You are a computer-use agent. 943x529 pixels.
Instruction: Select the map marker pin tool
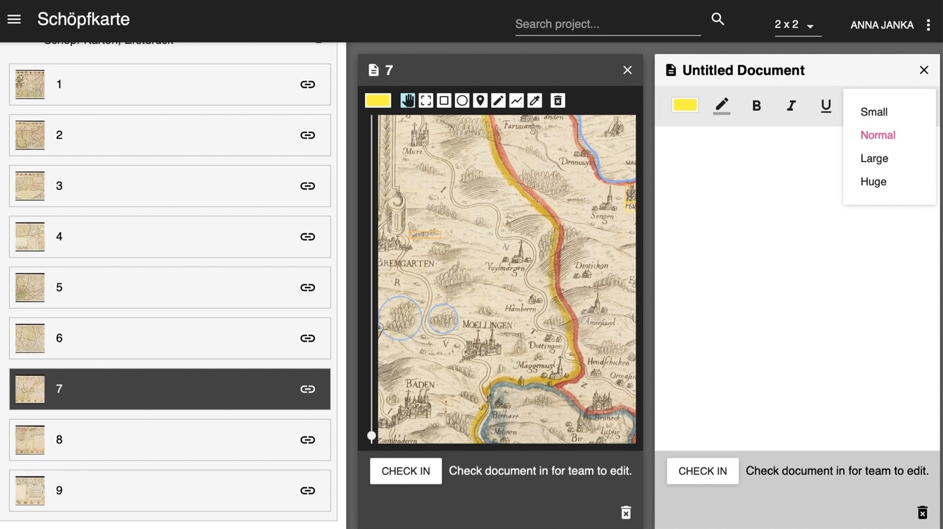[480, 100]
